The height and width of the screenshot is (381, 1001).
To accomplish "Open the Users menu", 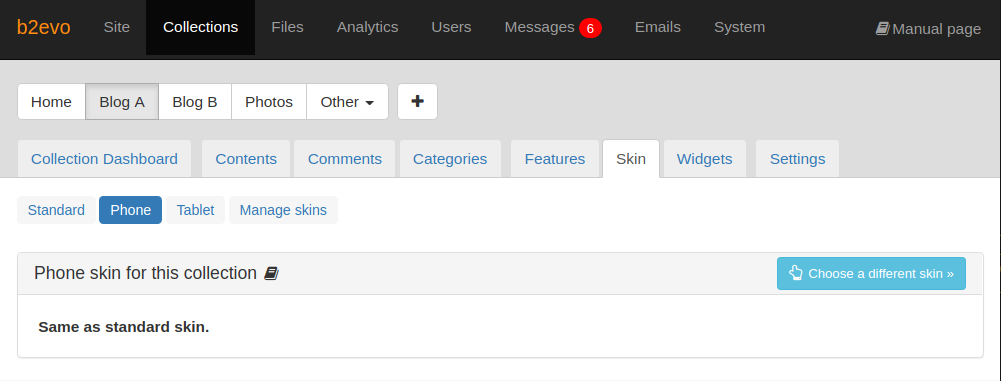I will (451, 27).
